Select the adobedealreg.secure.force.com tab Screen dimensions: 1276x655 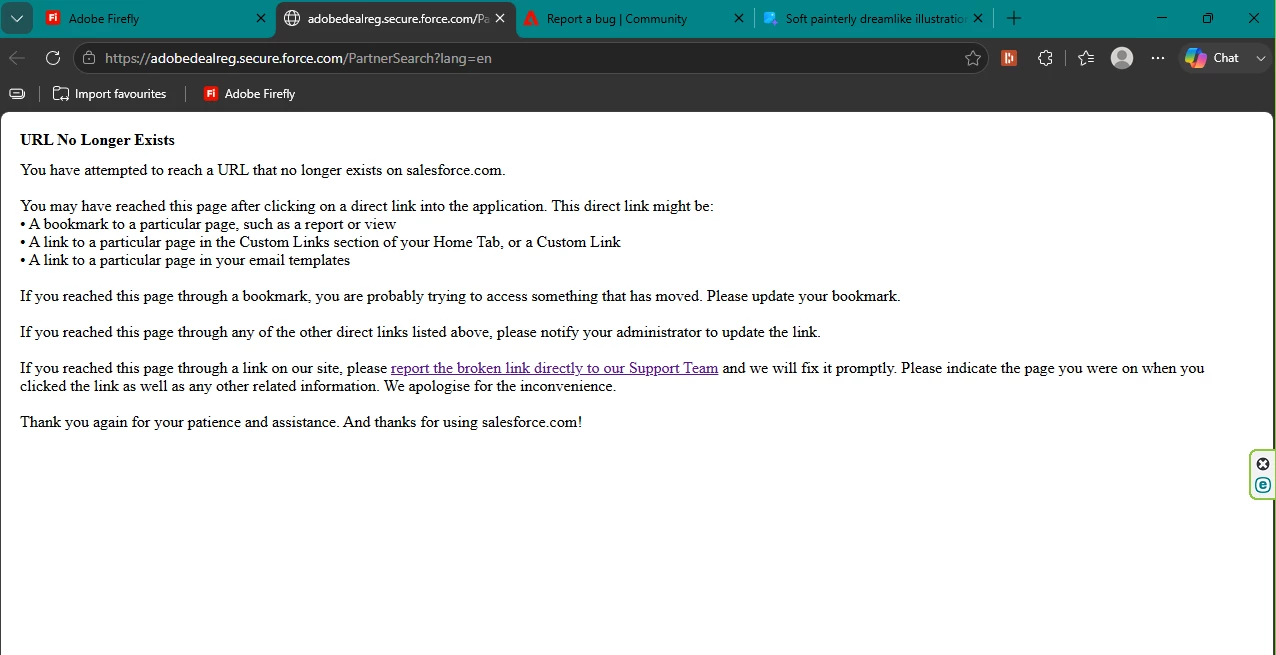(x=396, y=18)
